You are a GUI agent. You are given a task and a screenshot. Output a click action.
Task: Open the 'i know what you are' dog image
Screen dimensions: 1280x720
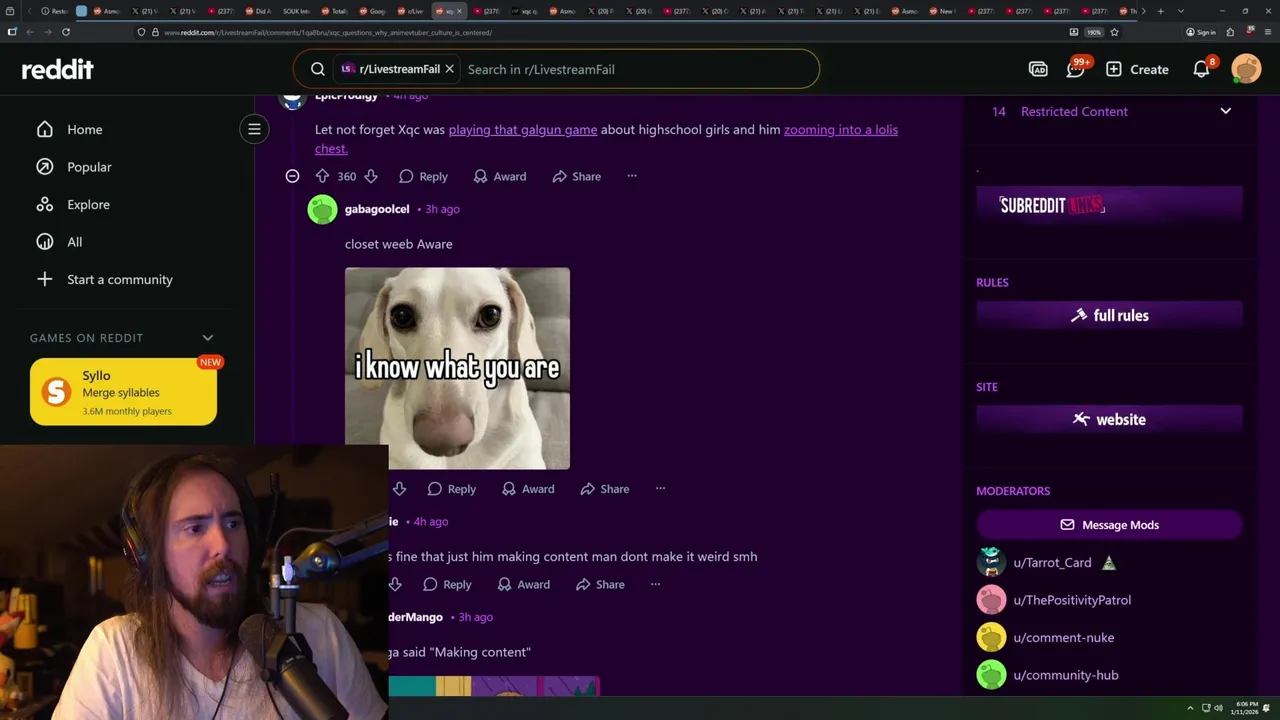pos(457,368)
